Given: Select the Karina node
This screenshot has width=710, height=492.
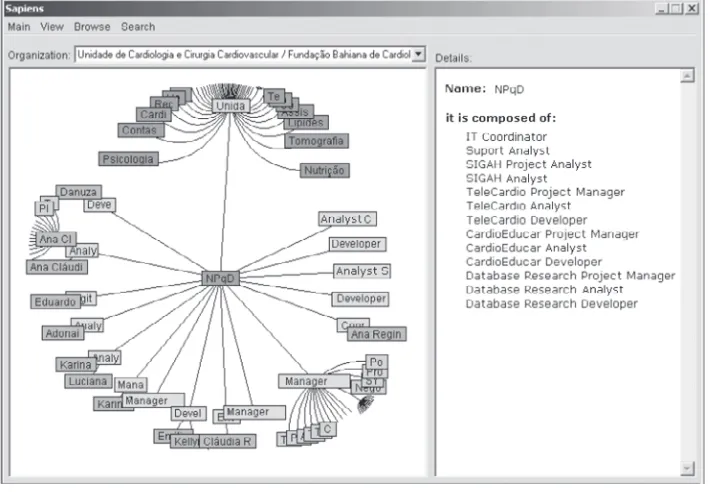Looking at the screenshot, I should 76,365.
